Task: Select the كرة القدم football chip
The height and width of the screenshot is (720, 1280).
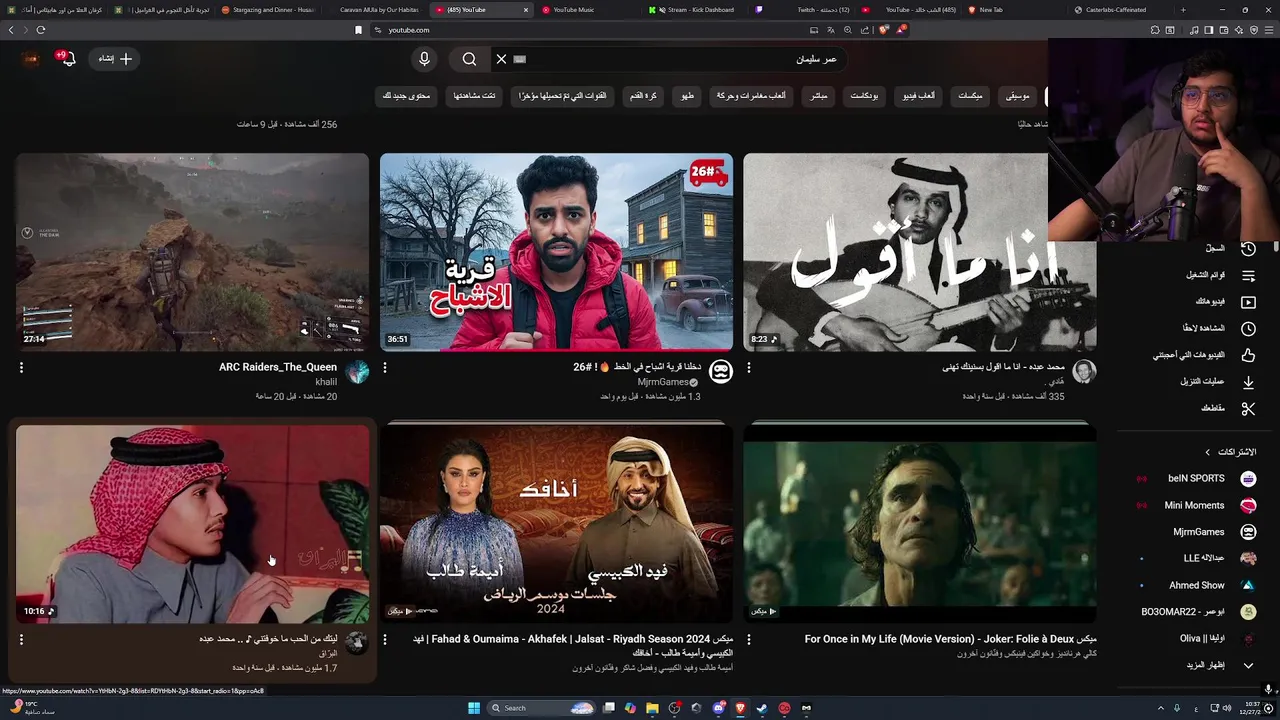Action: [x=643, y=96]
